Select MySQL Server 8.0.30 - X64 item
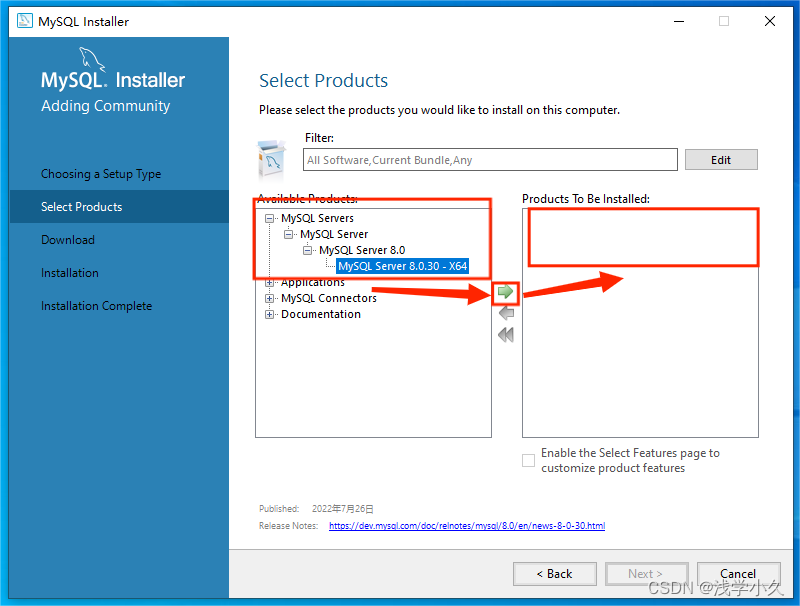 pos(403,266)
